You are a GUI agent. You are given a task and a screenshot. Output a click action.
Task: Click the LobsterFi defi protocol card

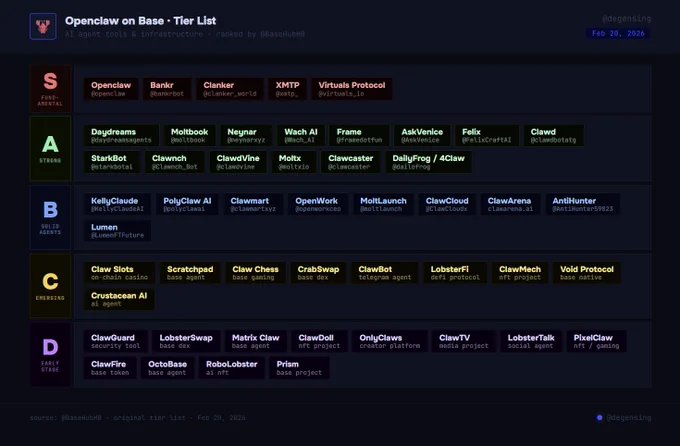[x=455, y=272]
